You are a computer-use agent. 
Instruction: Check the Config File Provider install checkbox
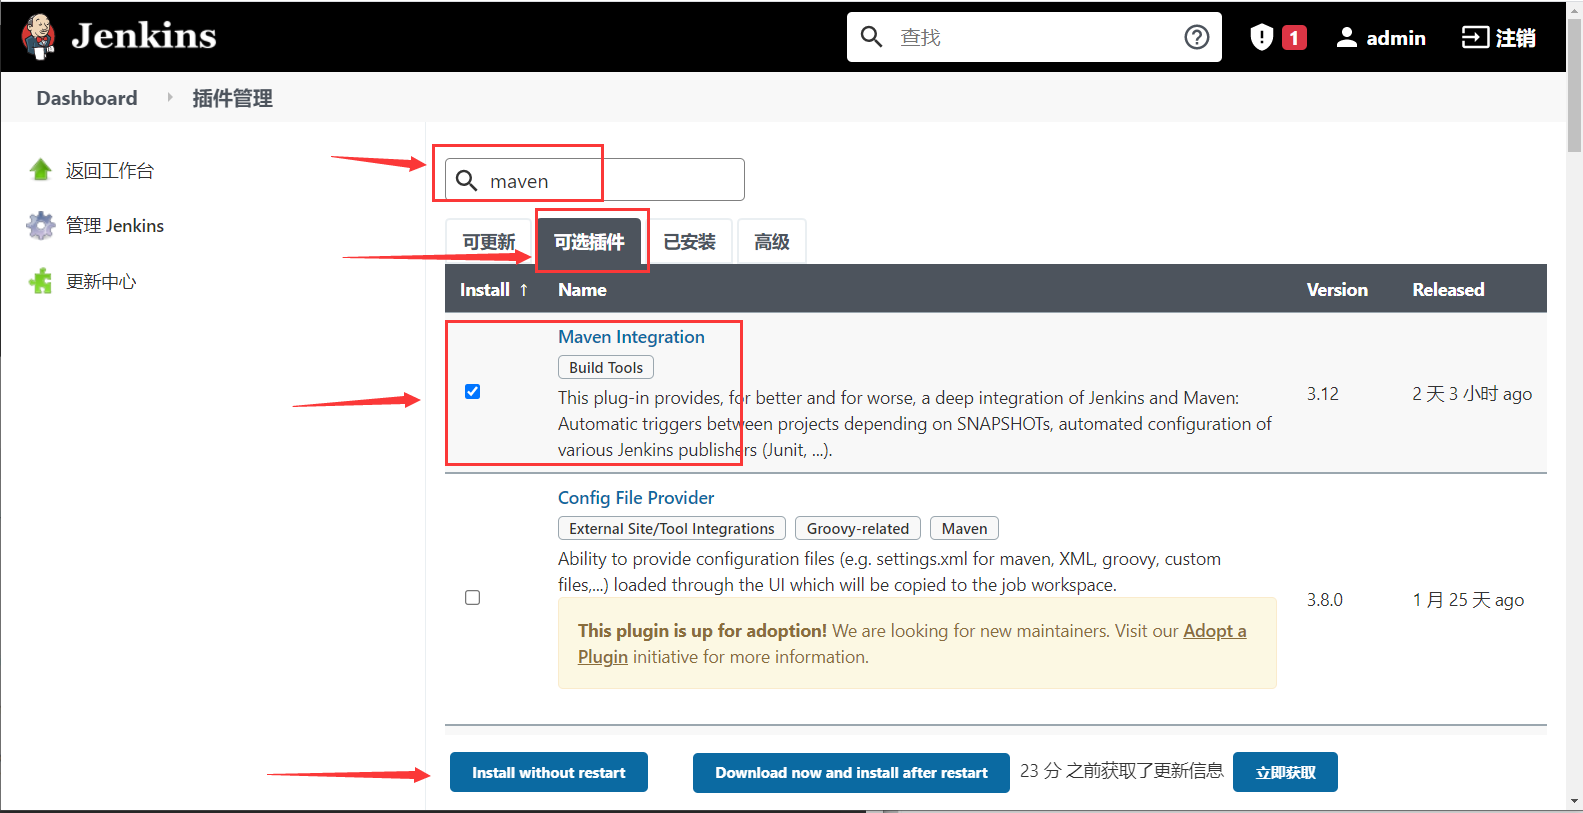pos(472,597)
